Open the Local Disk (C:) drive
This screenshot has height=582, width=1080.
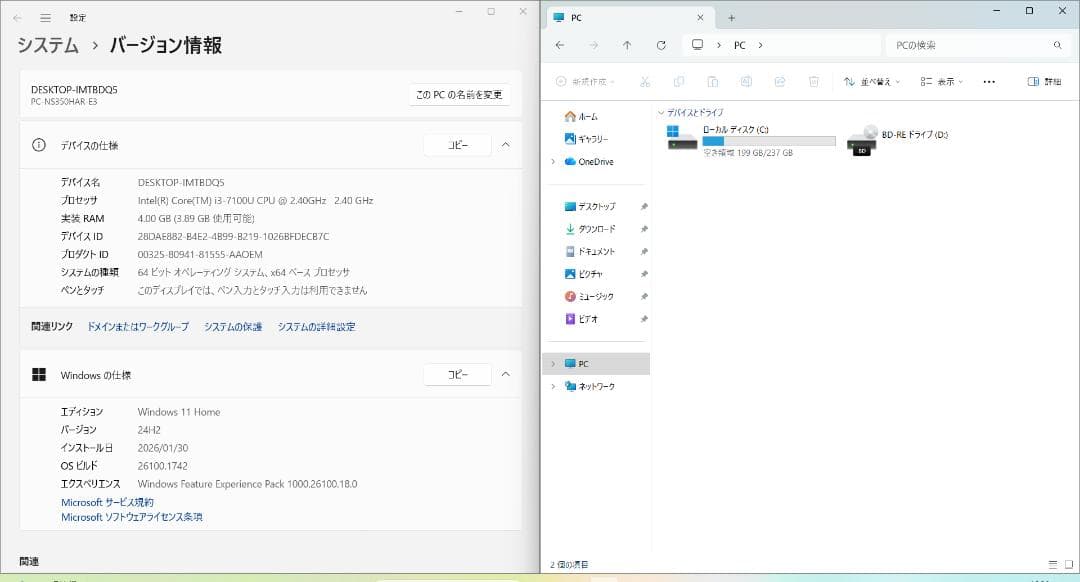pos(735,130)
